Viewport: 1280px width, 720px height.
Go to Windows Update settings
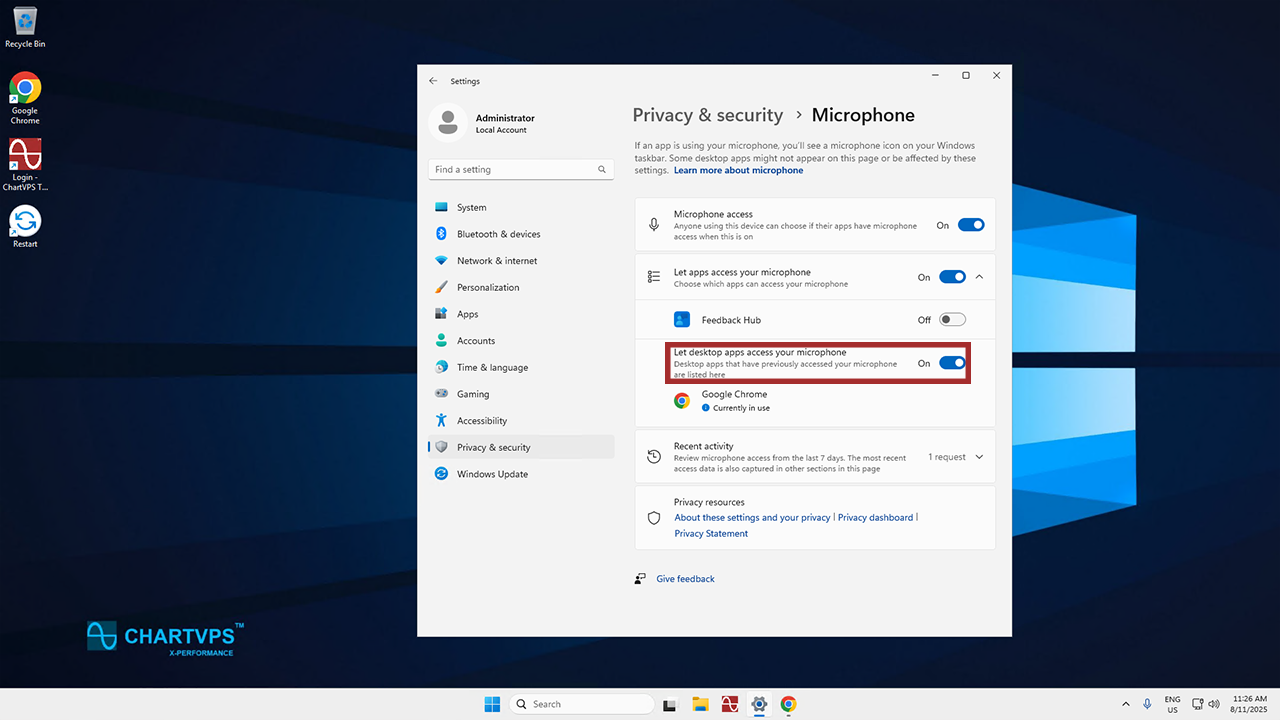coord(492,474)
